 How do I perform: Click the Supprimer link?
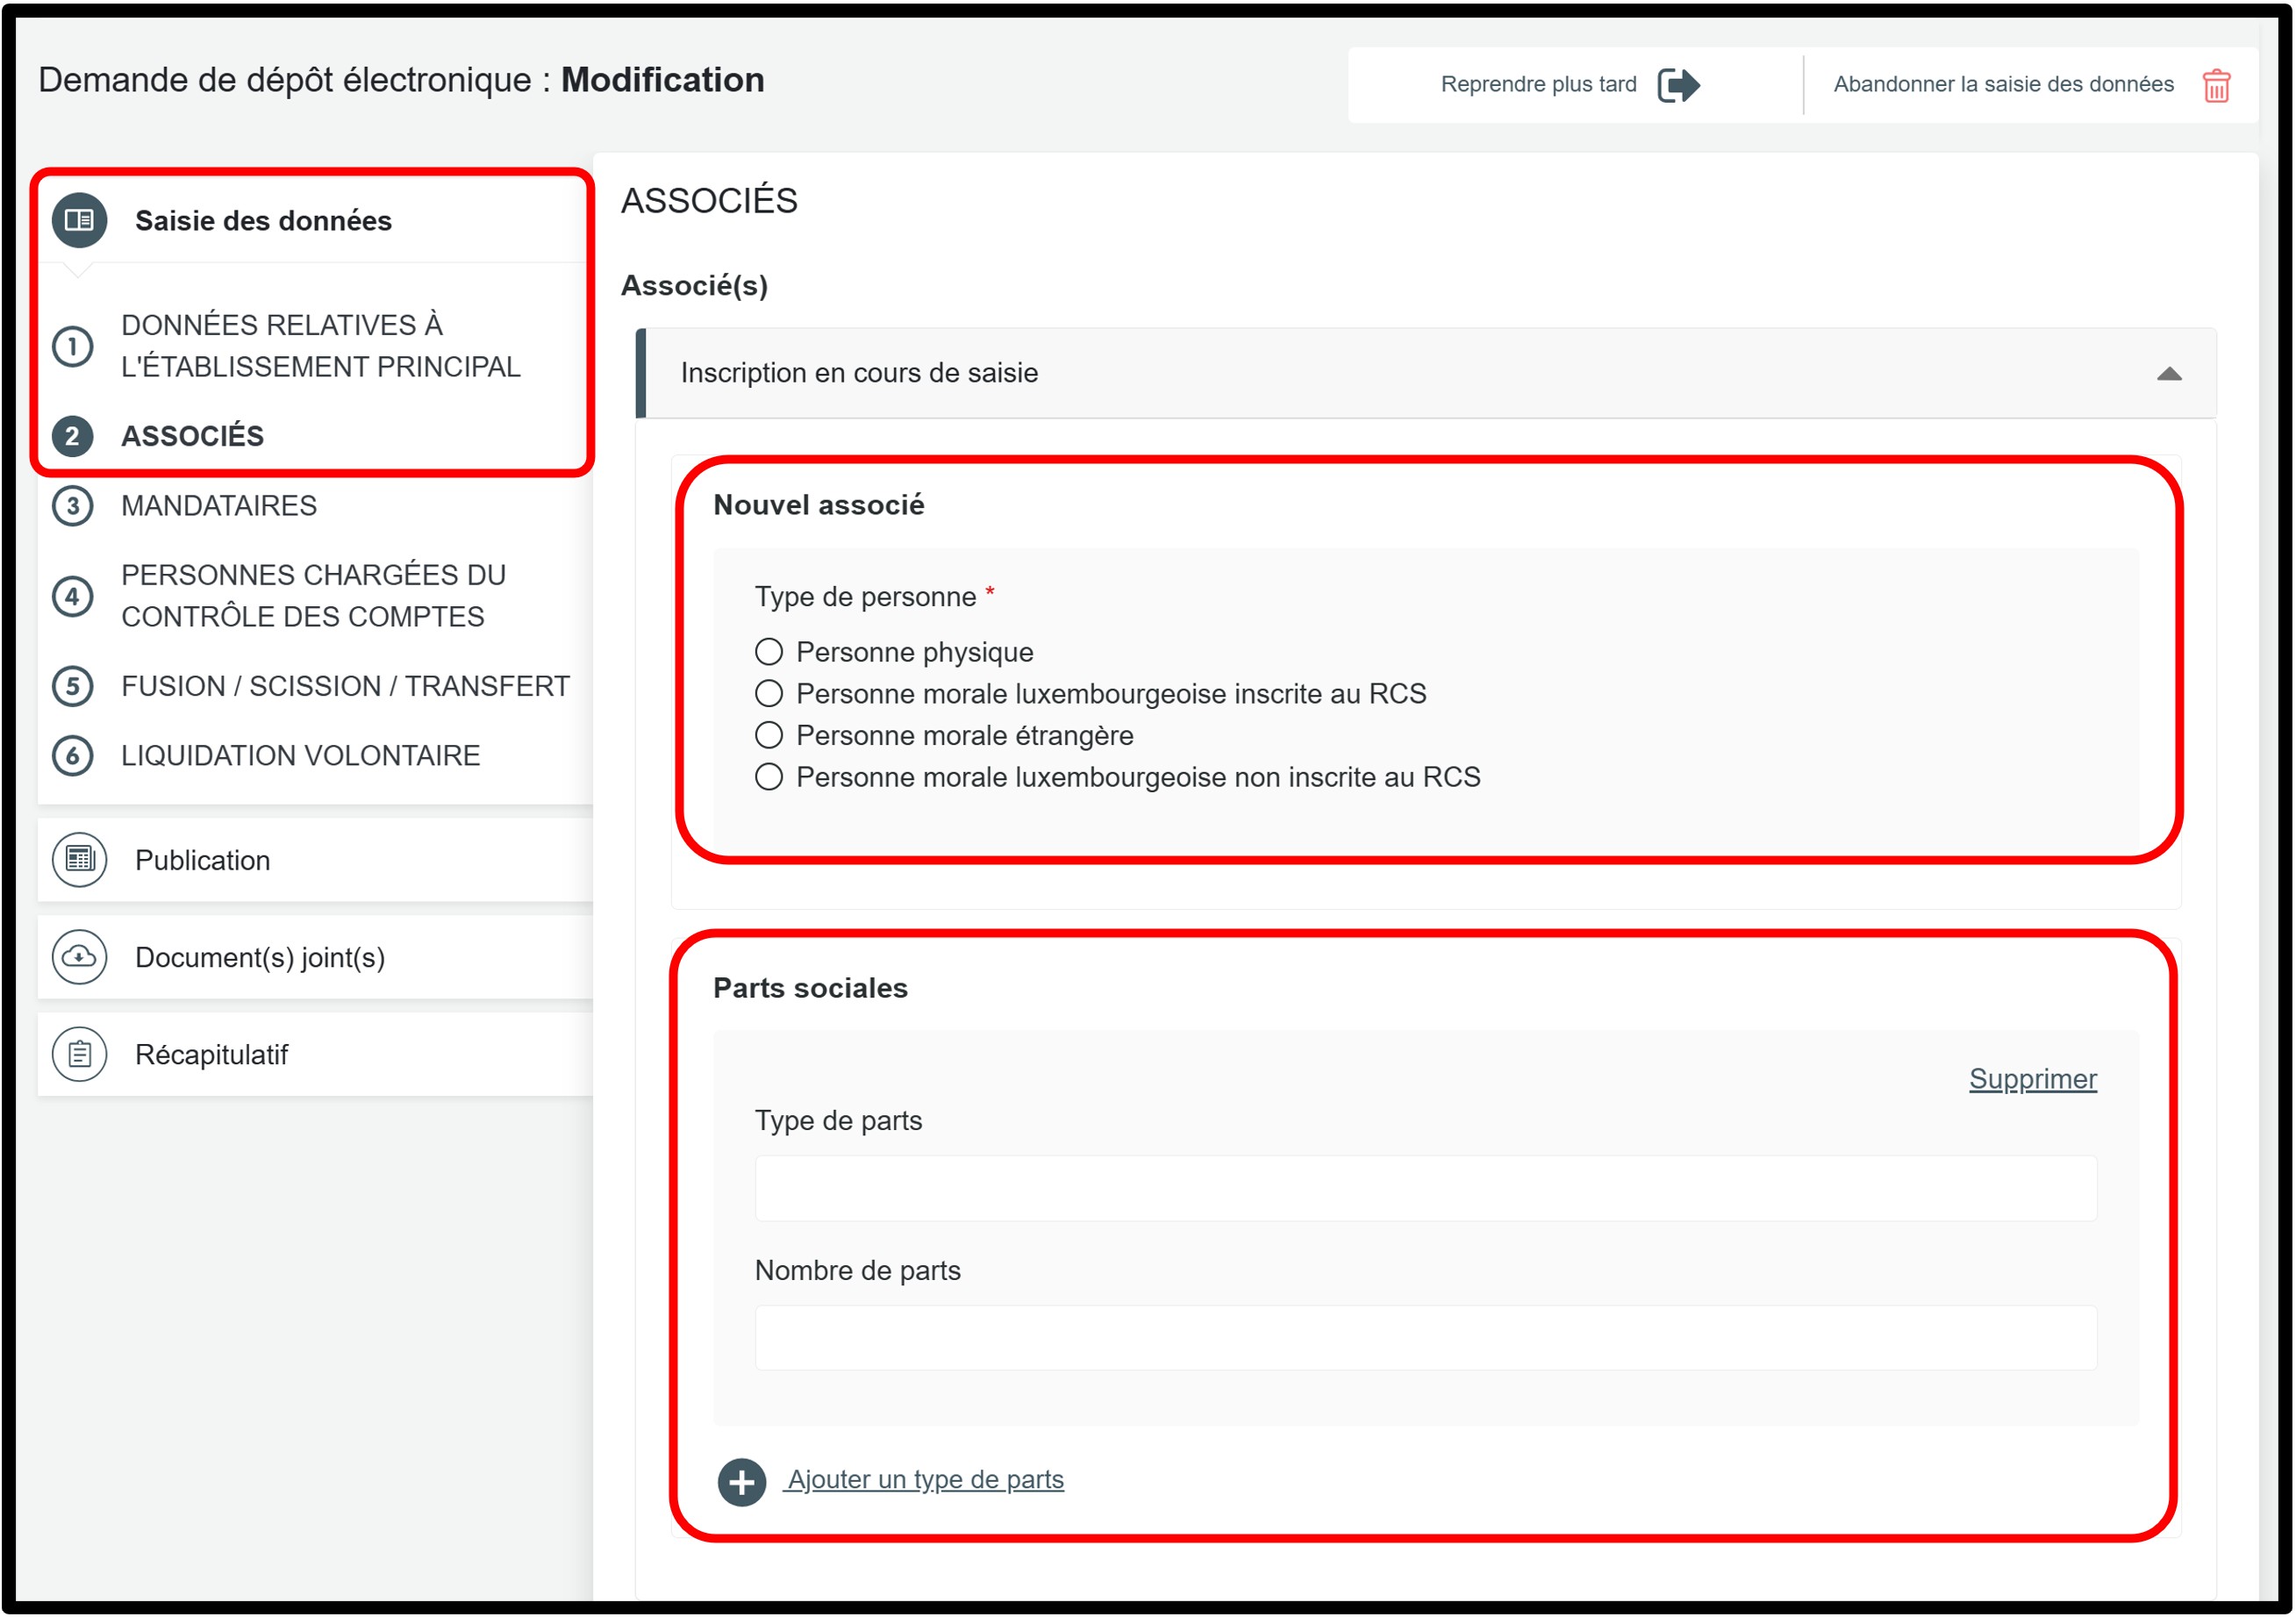pyautogui.click(x=2032, y=1079)
